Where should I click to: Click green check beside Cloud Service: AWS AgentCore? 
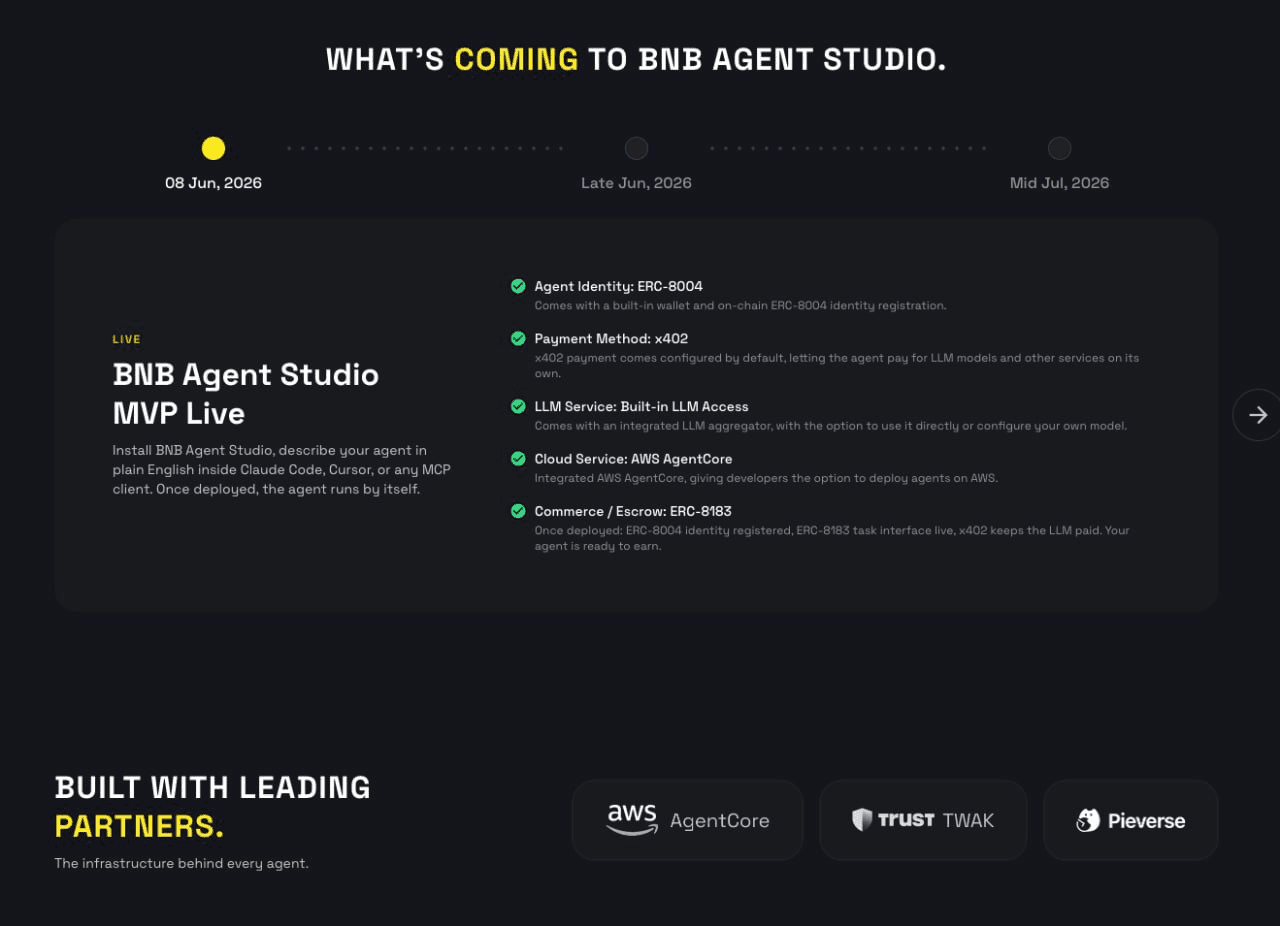pos(518,458)
